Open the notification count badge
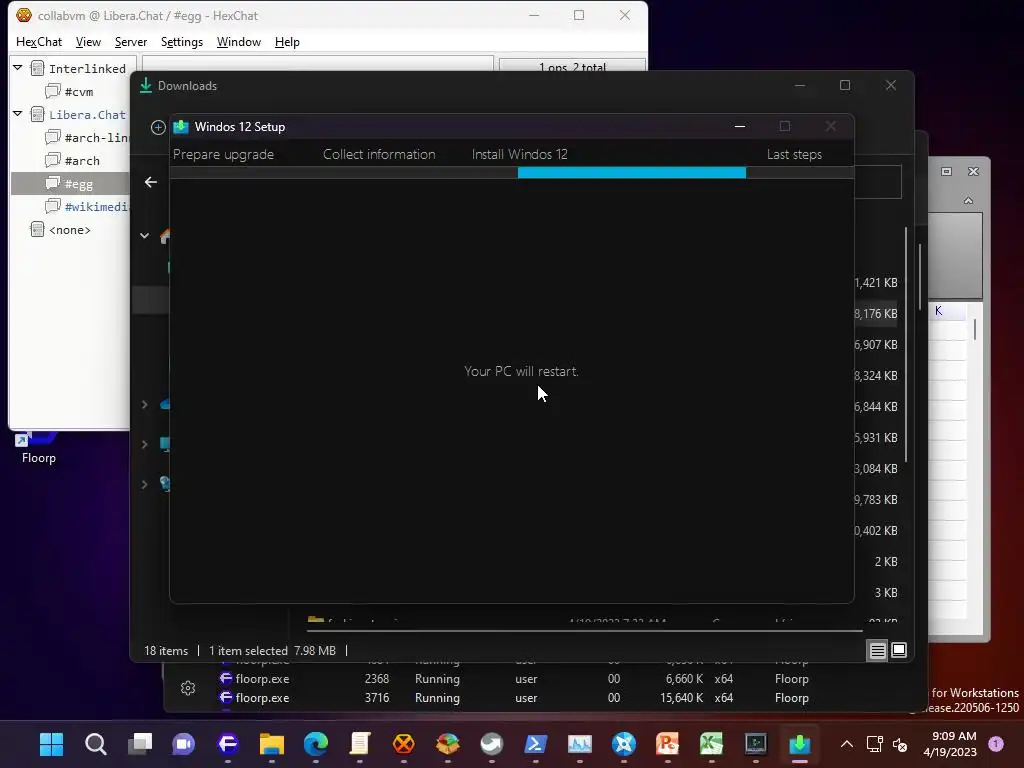Image resolution: width=1024 pixels, height=768 pixels. (996, 744)
